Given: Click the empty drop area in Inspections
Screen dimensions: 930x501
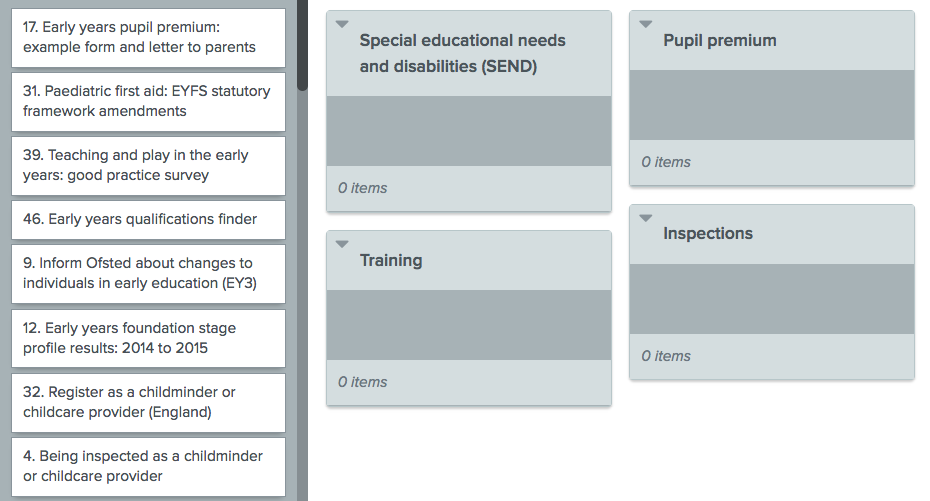Looking at the screenshot, I should [x=772, y=299].
